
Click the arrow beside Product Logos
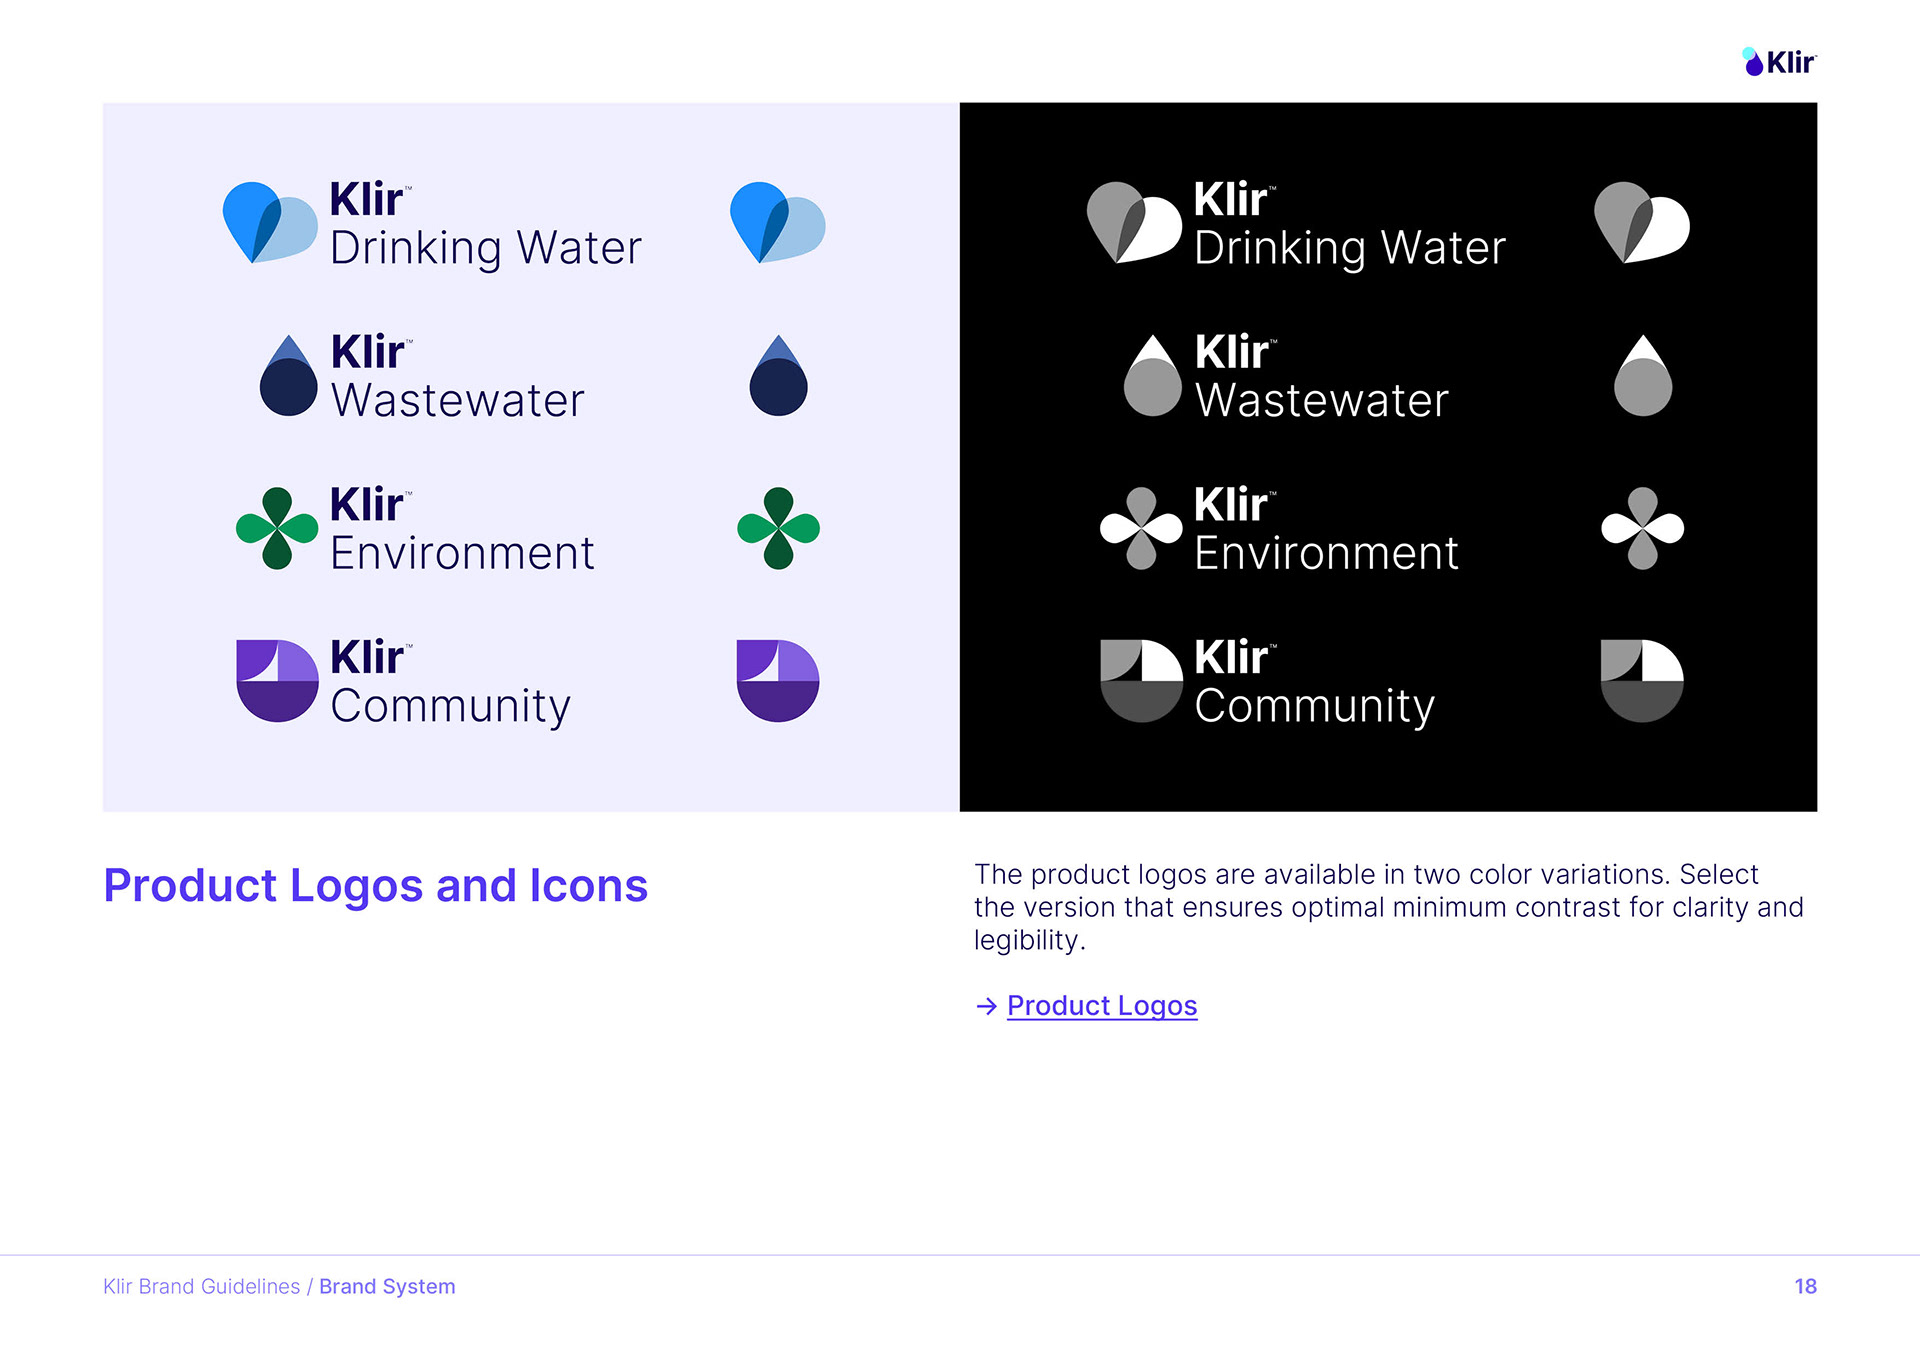point(986,1006)
